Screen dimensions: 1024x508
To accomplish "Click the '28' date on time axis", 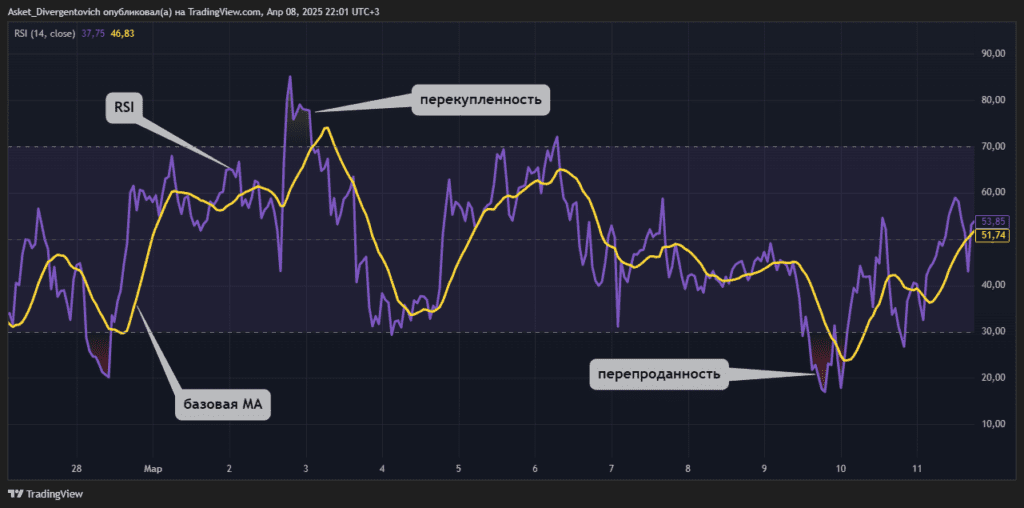I will pos(76,469).
